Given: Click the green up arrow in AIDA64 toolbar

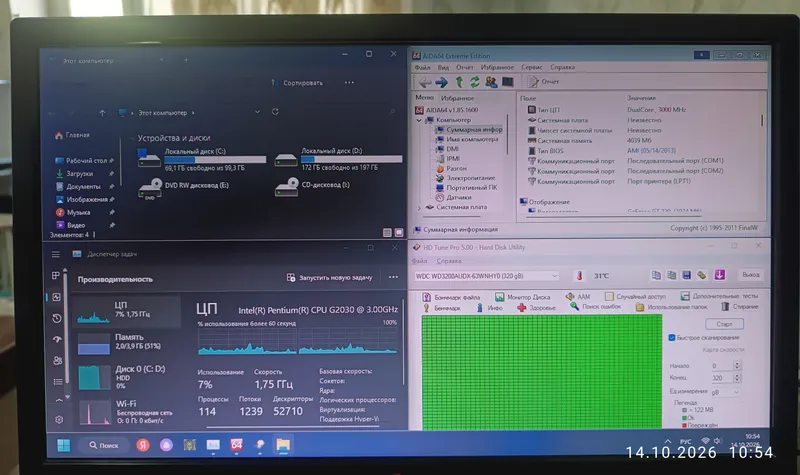Looking at the screenshot, I should coord(459,82).
